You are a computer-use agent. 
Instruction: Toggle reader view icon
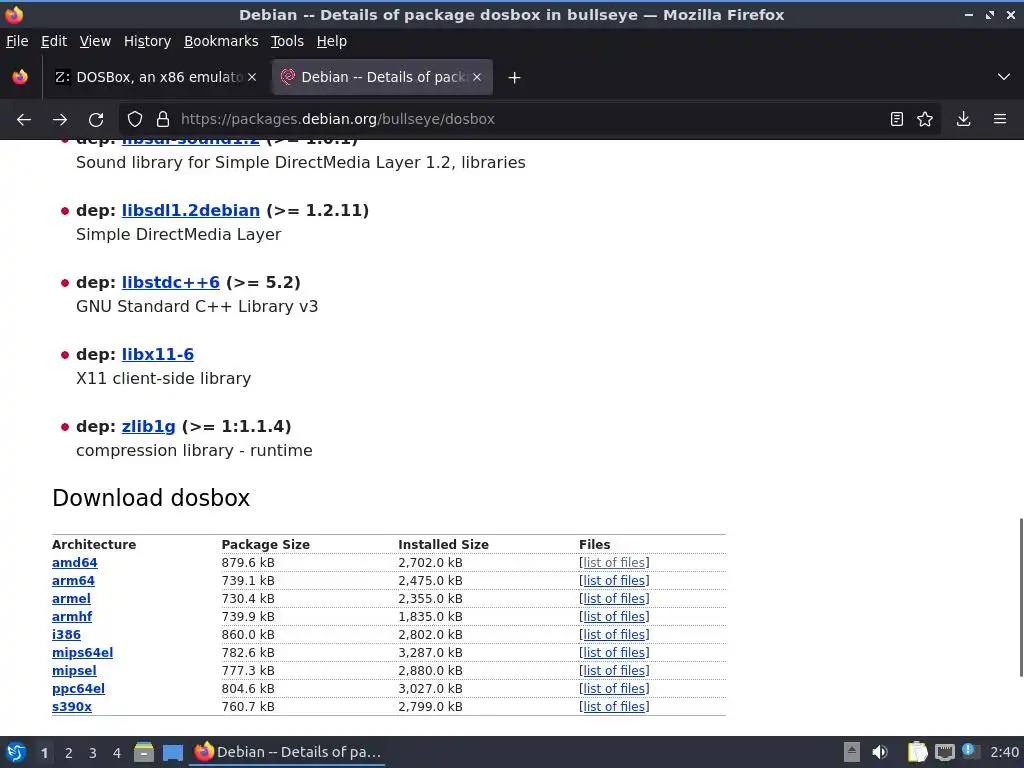(x=897, y=119)
